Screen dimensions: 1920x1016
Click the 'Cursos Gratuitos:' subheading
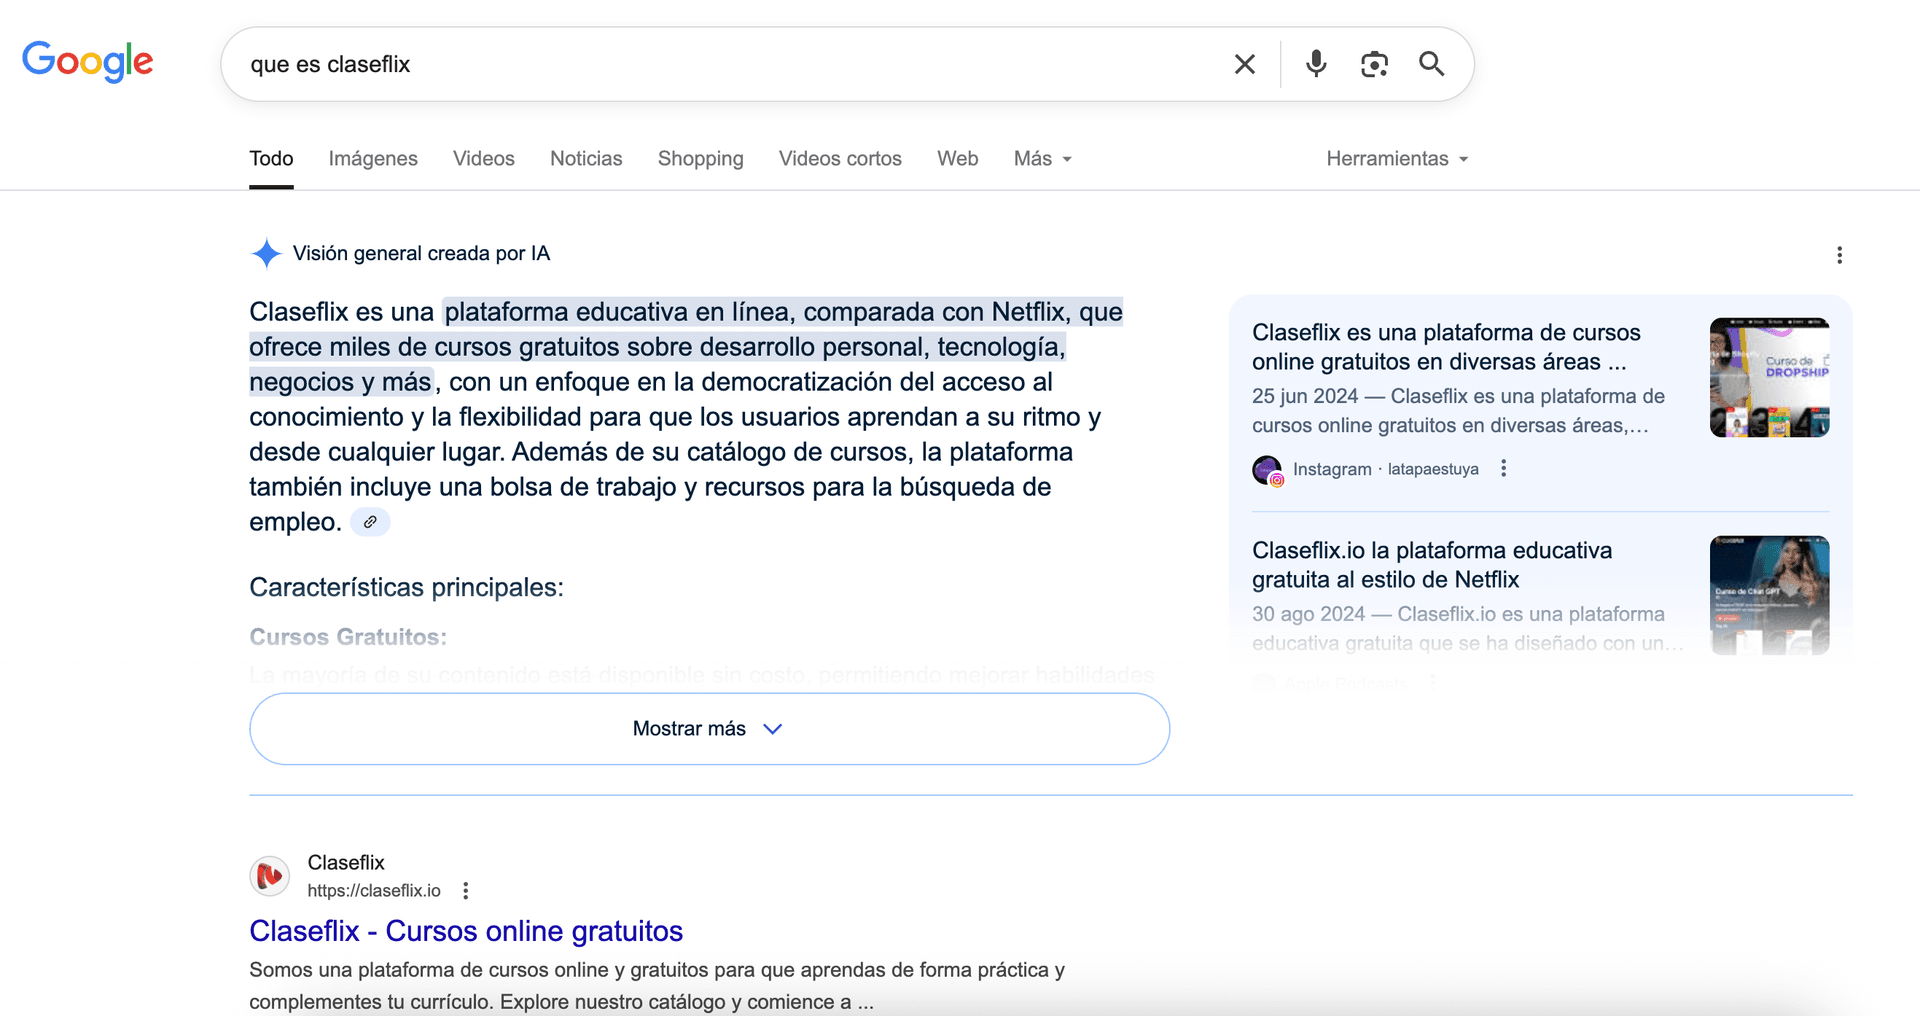pyautogui.click(x=348, y=637)
